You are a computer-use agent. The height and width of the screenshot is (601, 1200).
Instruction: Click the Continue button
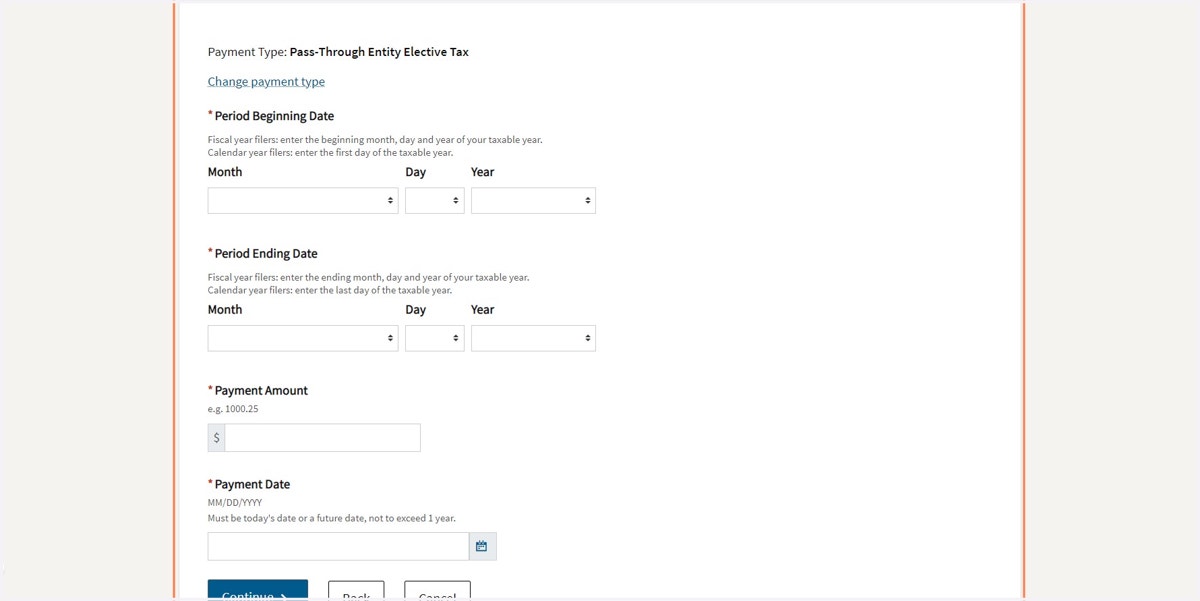click(258, 590)
